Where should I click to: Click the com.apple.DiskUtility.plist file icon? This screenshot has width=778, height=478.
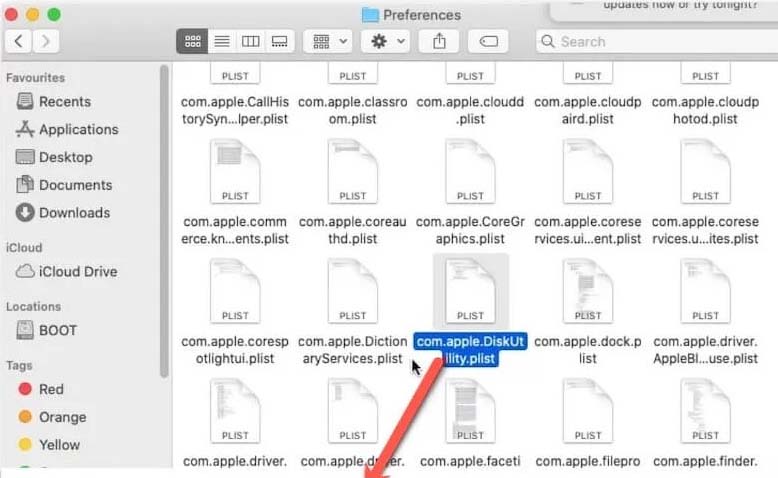click(x=470, y=291)
